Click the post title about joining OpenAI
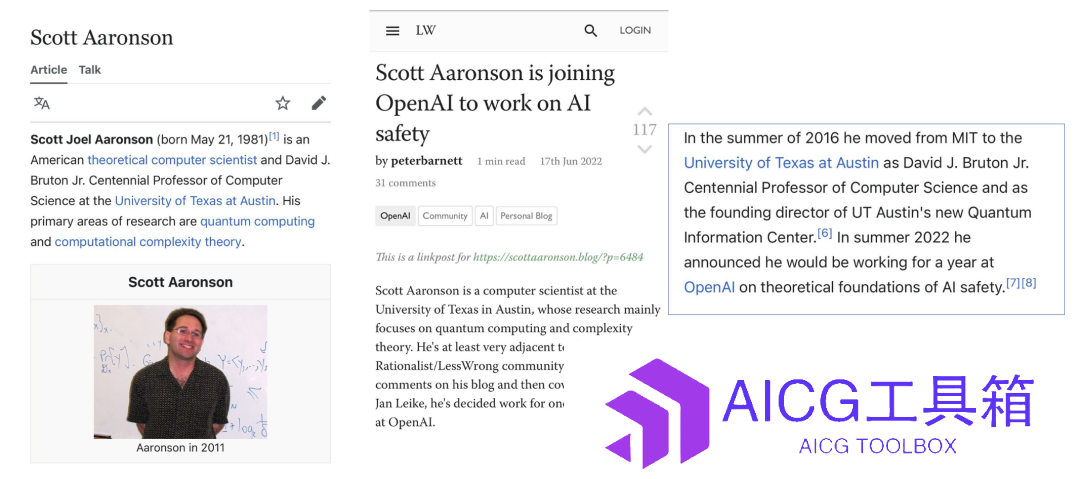The image size is (1080, 479). (495, 103)
